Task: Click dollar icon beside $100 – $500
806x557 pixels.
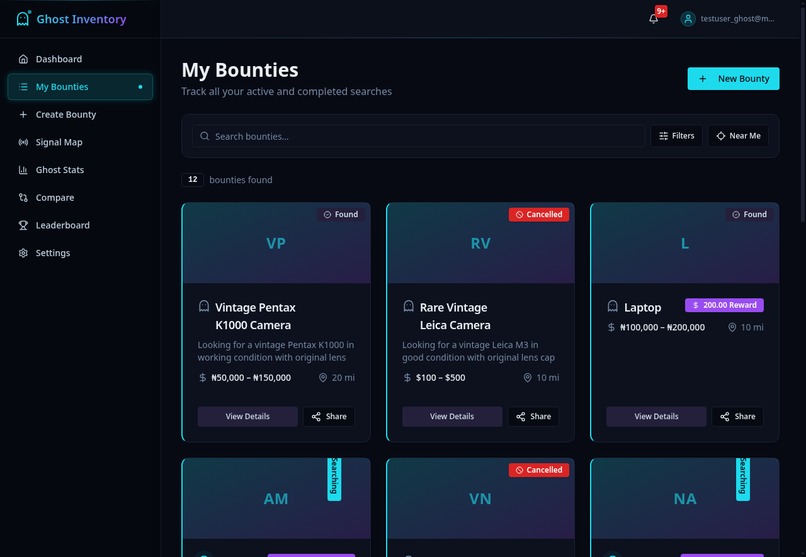Action: [x=407, y=378]
